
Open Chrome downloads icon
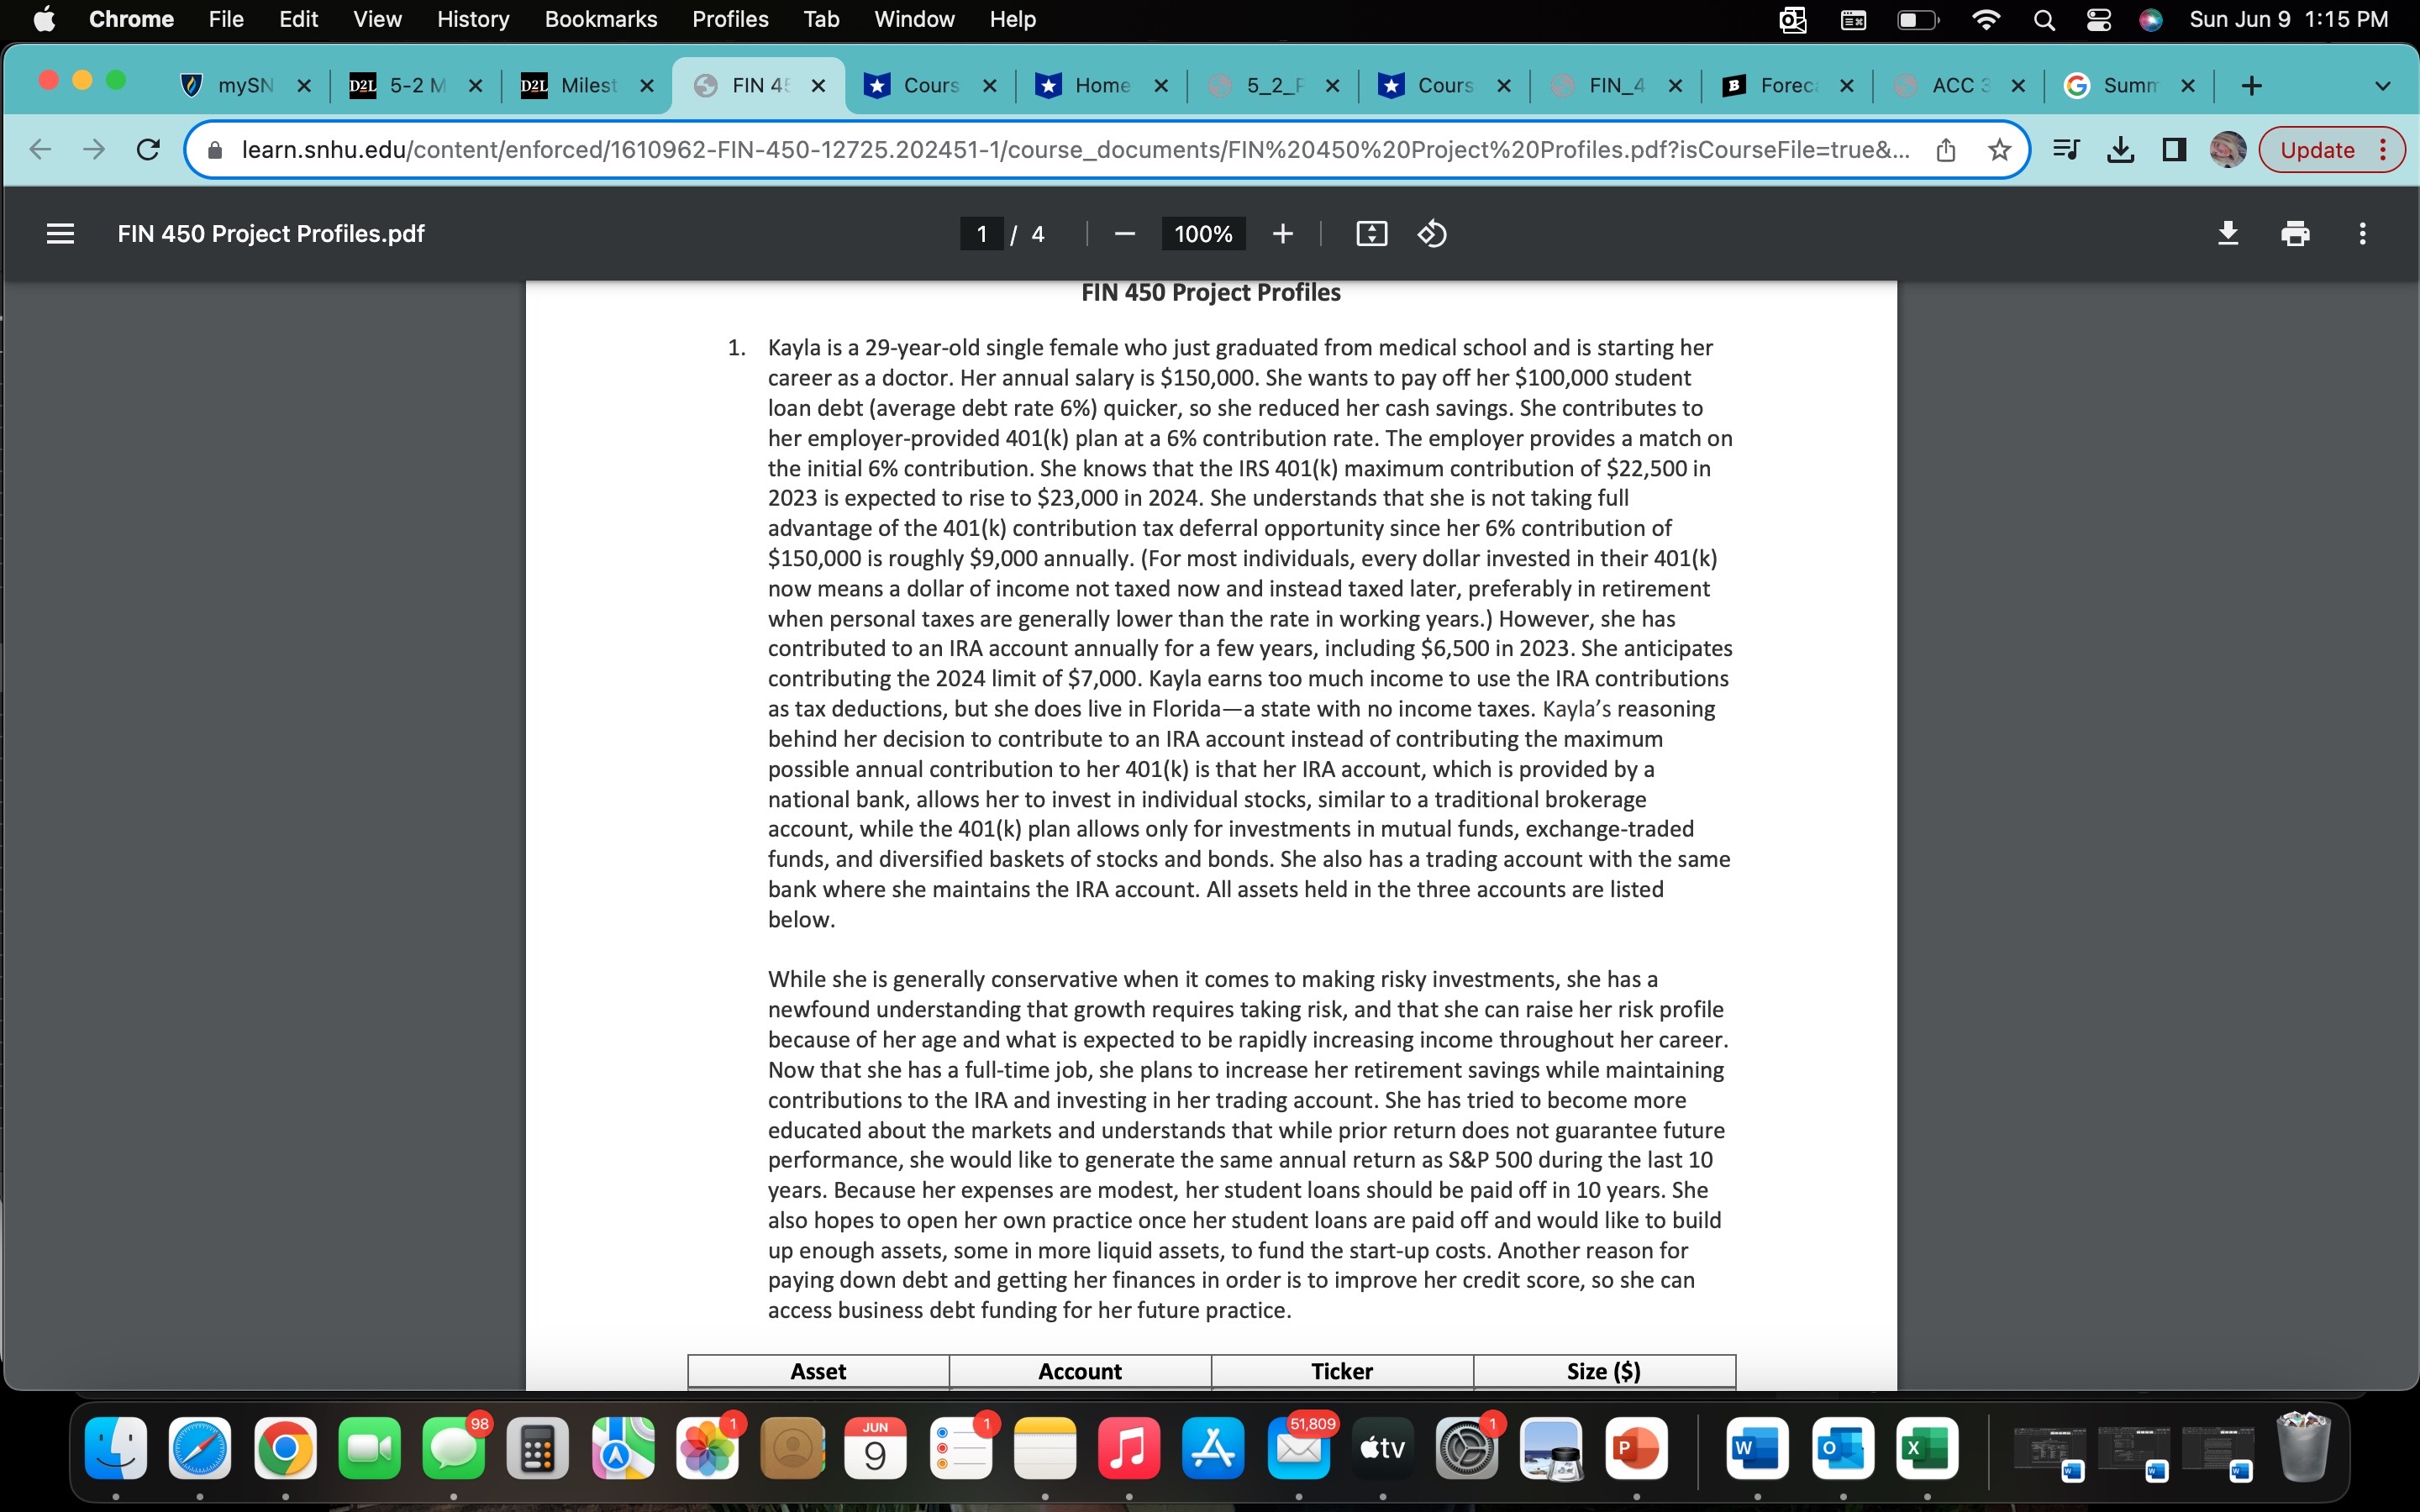pos(2120,150)
